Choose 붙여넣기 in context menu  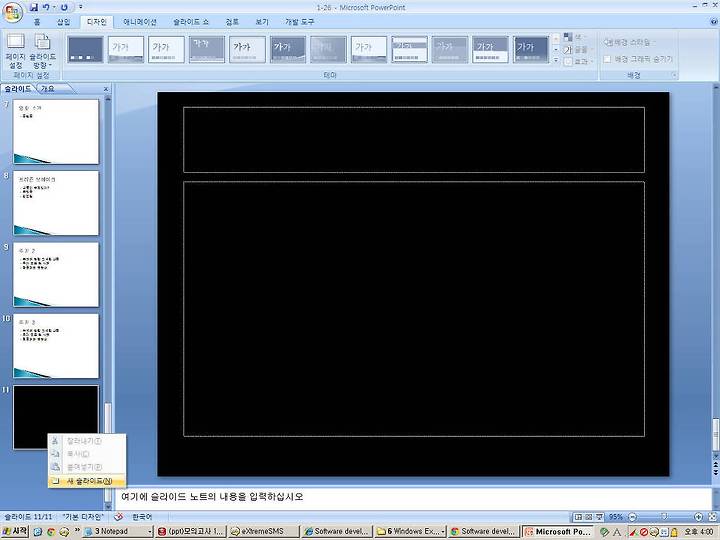[x=87, y=467]
